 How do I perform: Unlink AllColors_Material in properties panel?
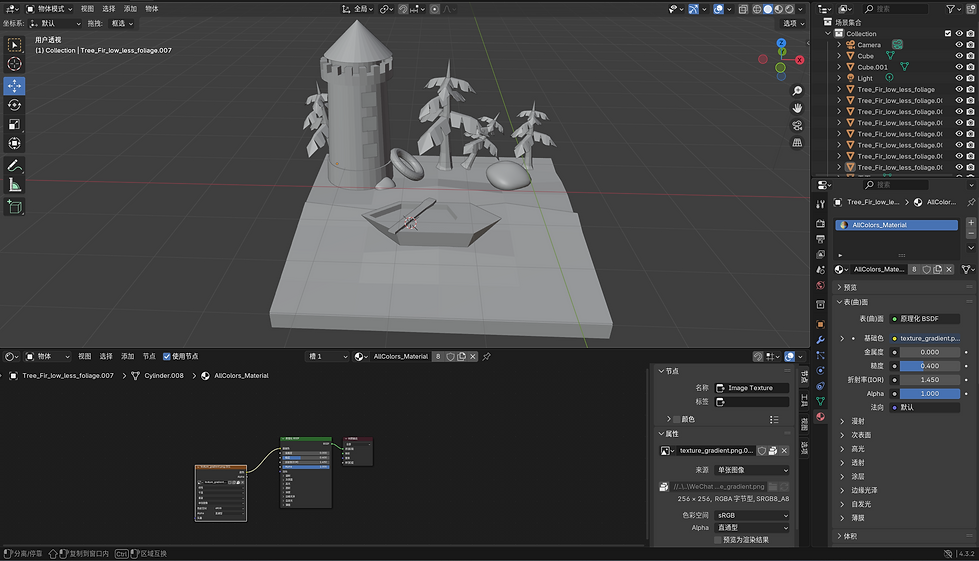pos(949,270)
